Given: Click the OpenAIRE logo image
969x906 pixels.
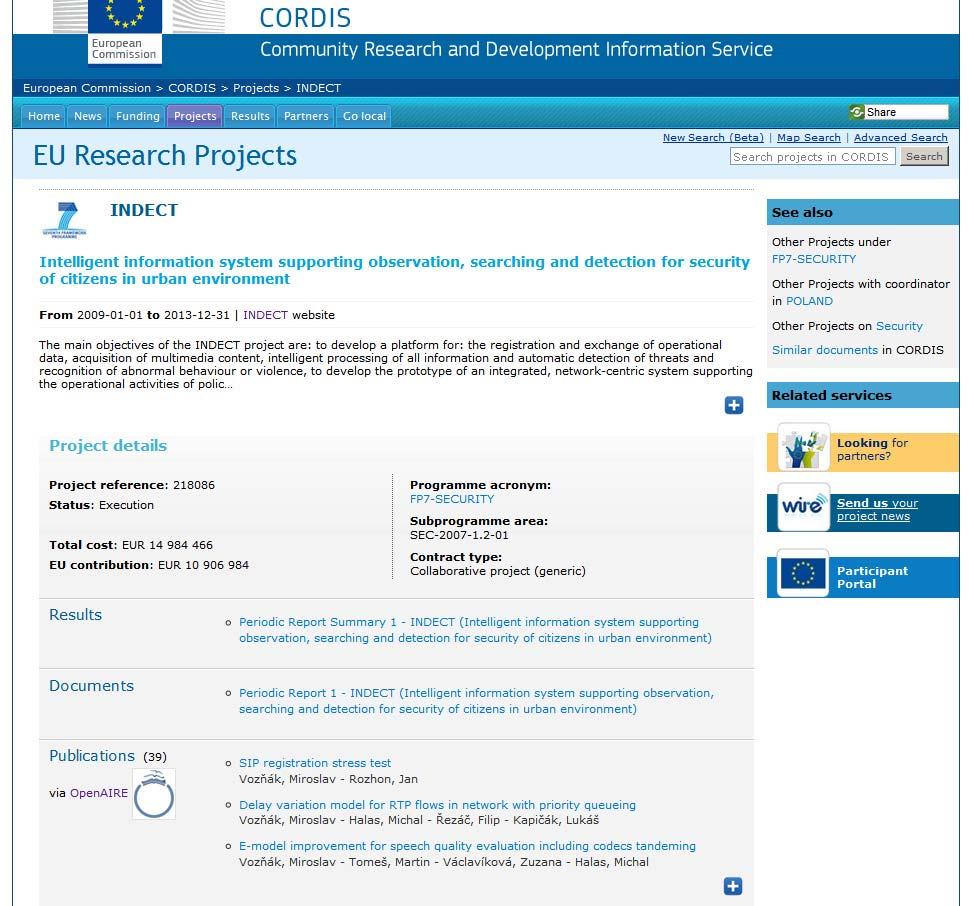Looking at the screenshot, I should (154, 794).
